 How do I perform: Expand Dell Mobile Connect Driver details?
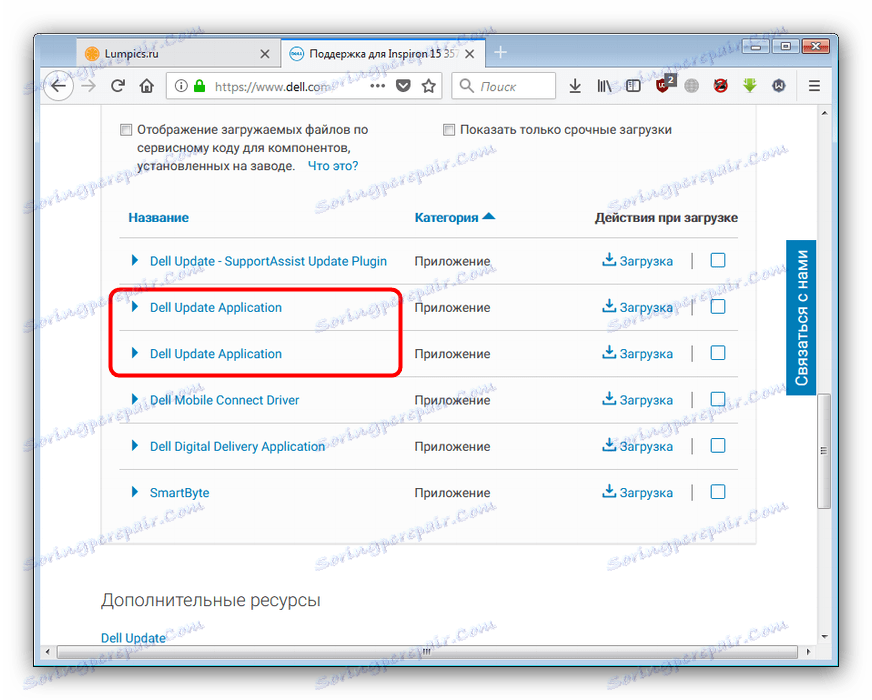(135, 399)
